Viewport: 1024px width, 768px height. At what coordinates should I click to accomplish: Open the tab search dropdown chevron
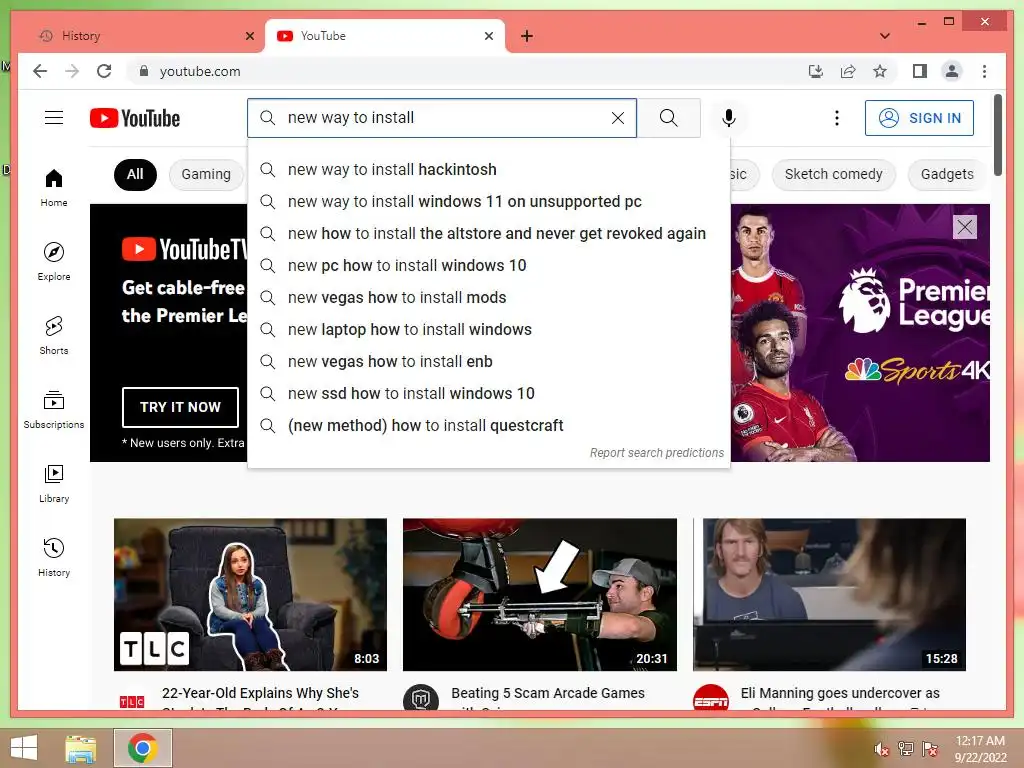pos(884,36)
